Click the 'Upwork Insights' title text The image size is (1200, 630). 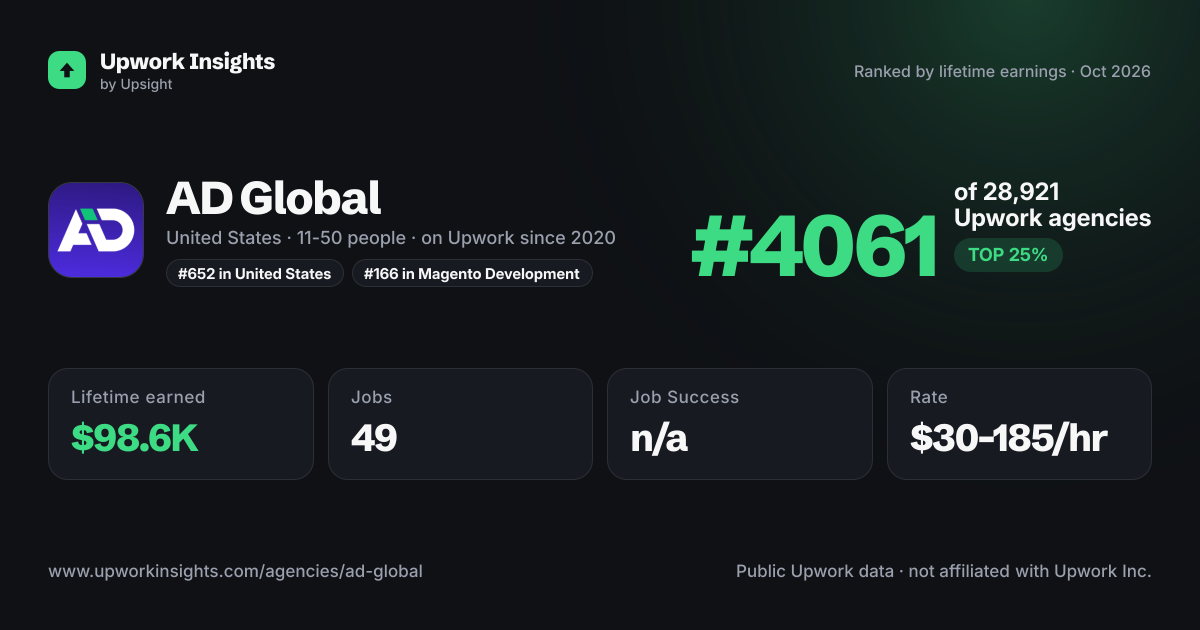(187, 61)
